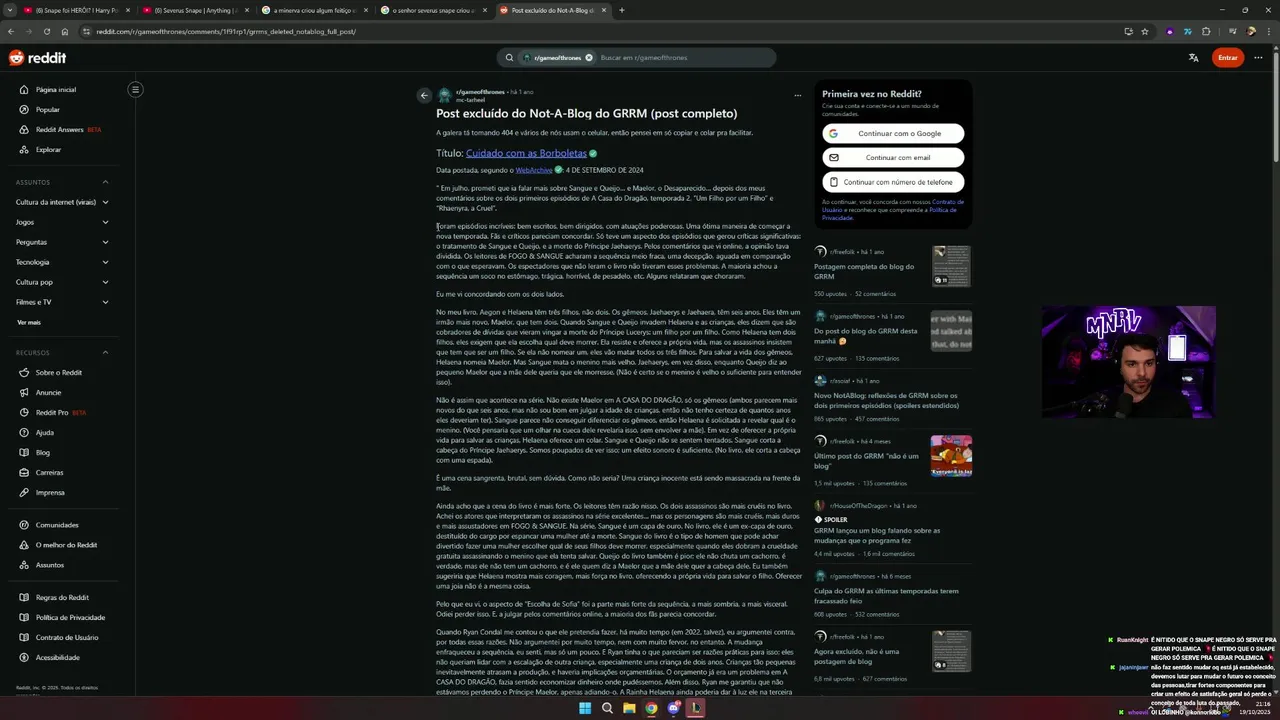Collapse the left navigation with the hamburger button
This screenshot has height=720, width=1280.
click(x=135, y=90)
